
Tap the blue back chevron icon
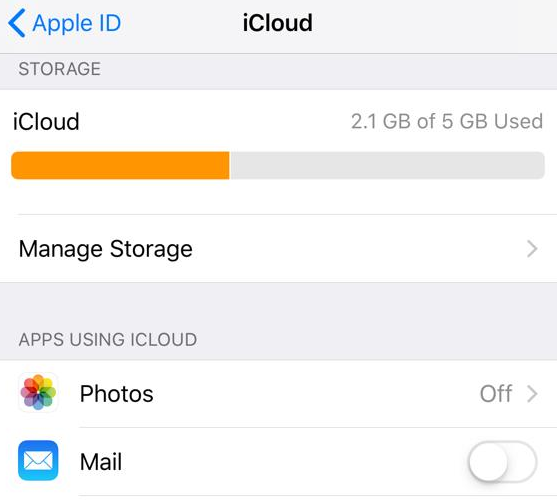(x=17, y=23)
